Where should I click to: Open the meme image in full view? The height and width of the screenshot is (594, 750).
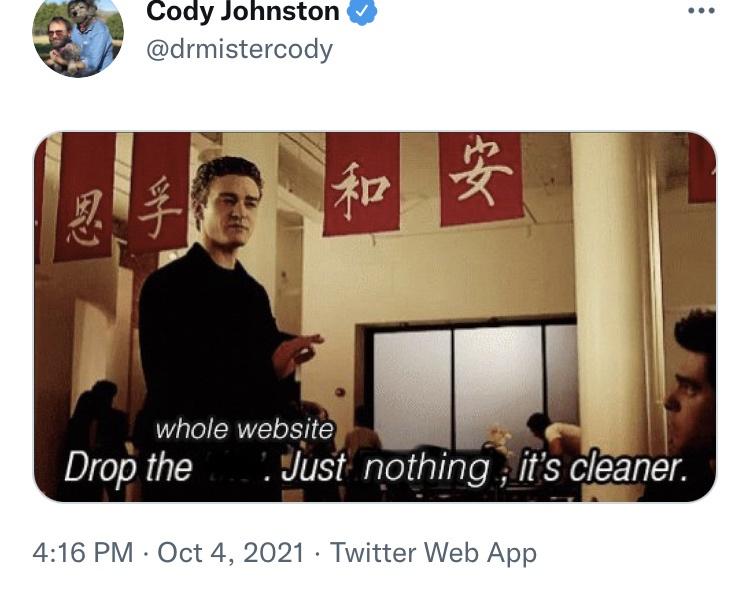click(x=375, y=317)
